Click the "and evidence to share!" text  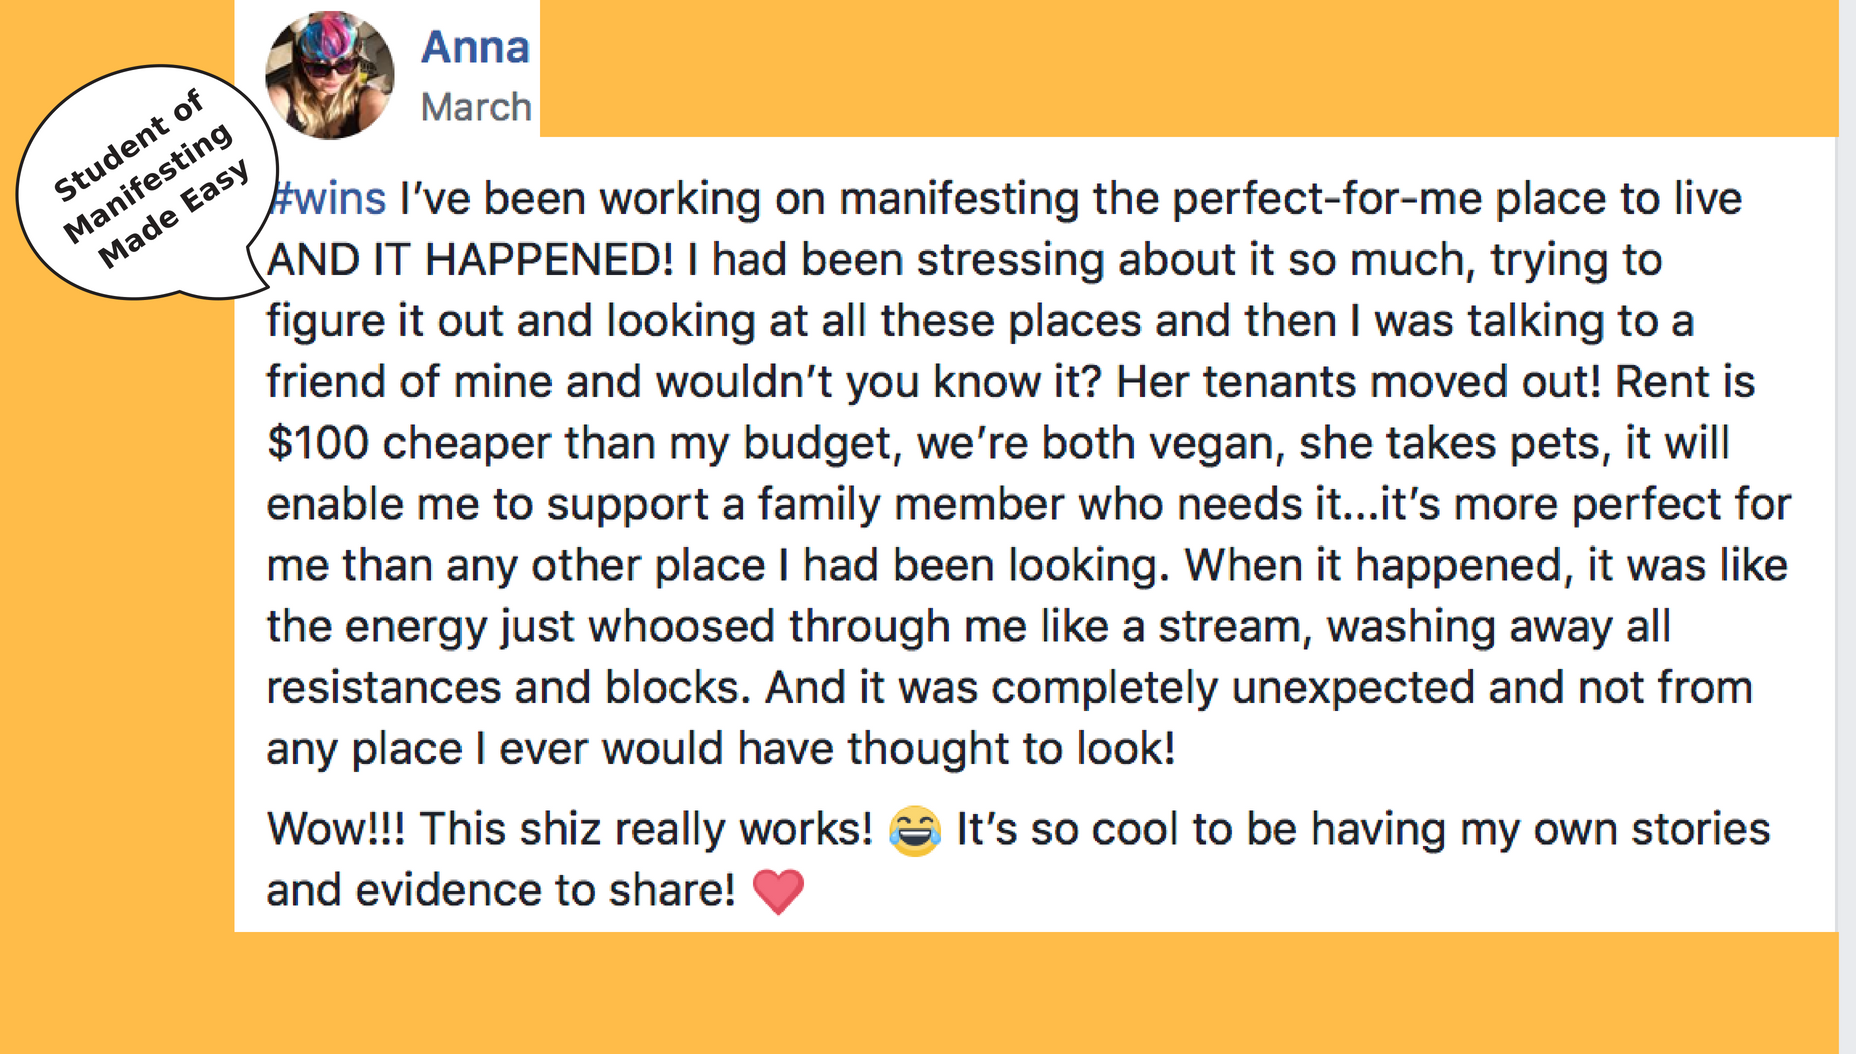pos(501,890)
